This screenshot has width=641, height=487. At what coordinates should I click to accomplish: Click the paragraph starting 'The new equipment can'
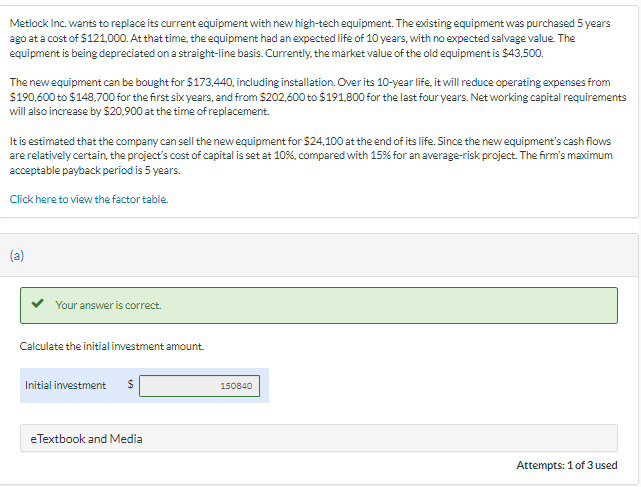[x=318, y=97]
